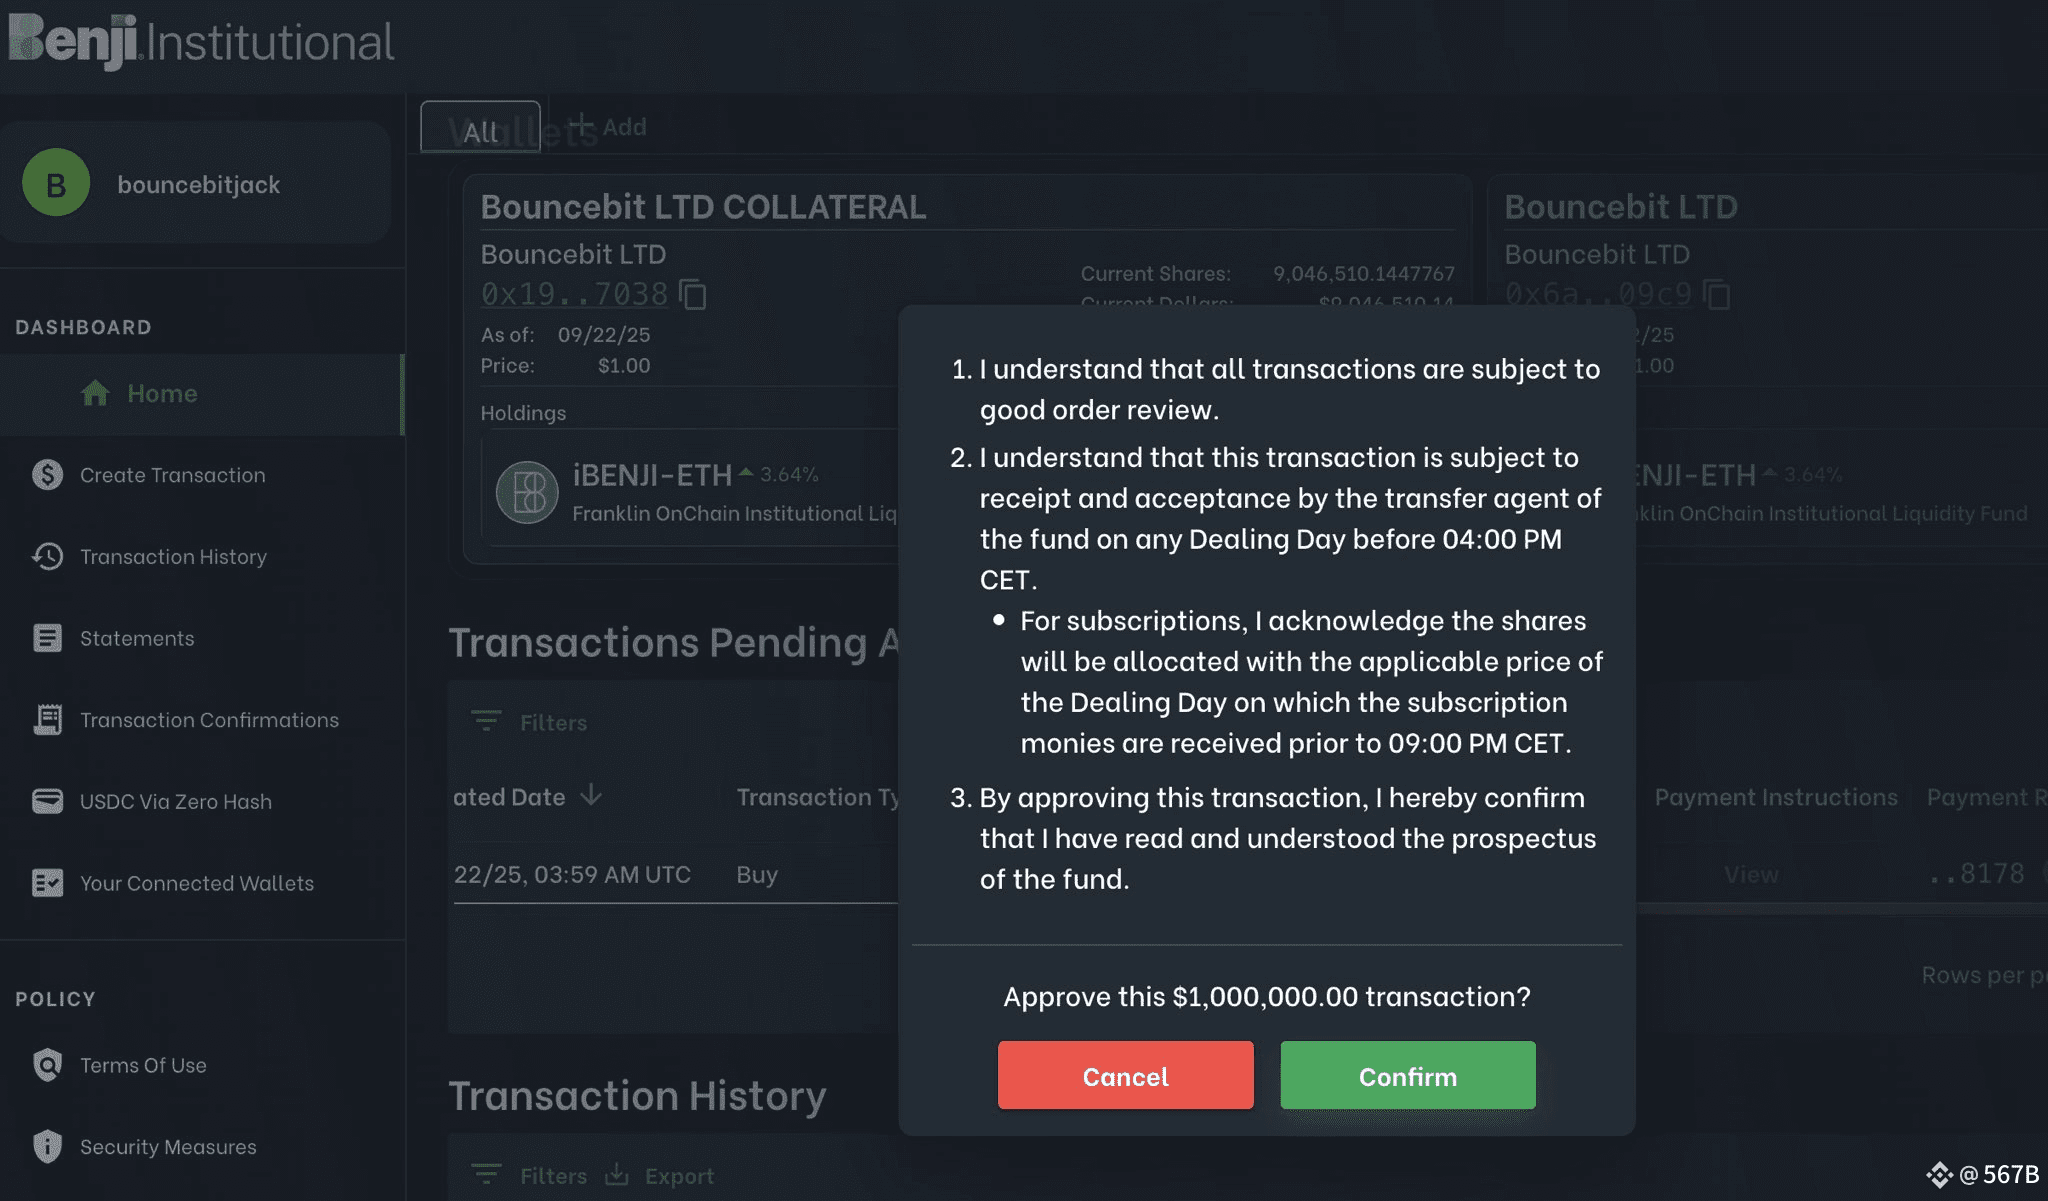Expand Filters in pending transactions
The image size is (2048, 1201).
pyautogui.click(x=529, y=722)
